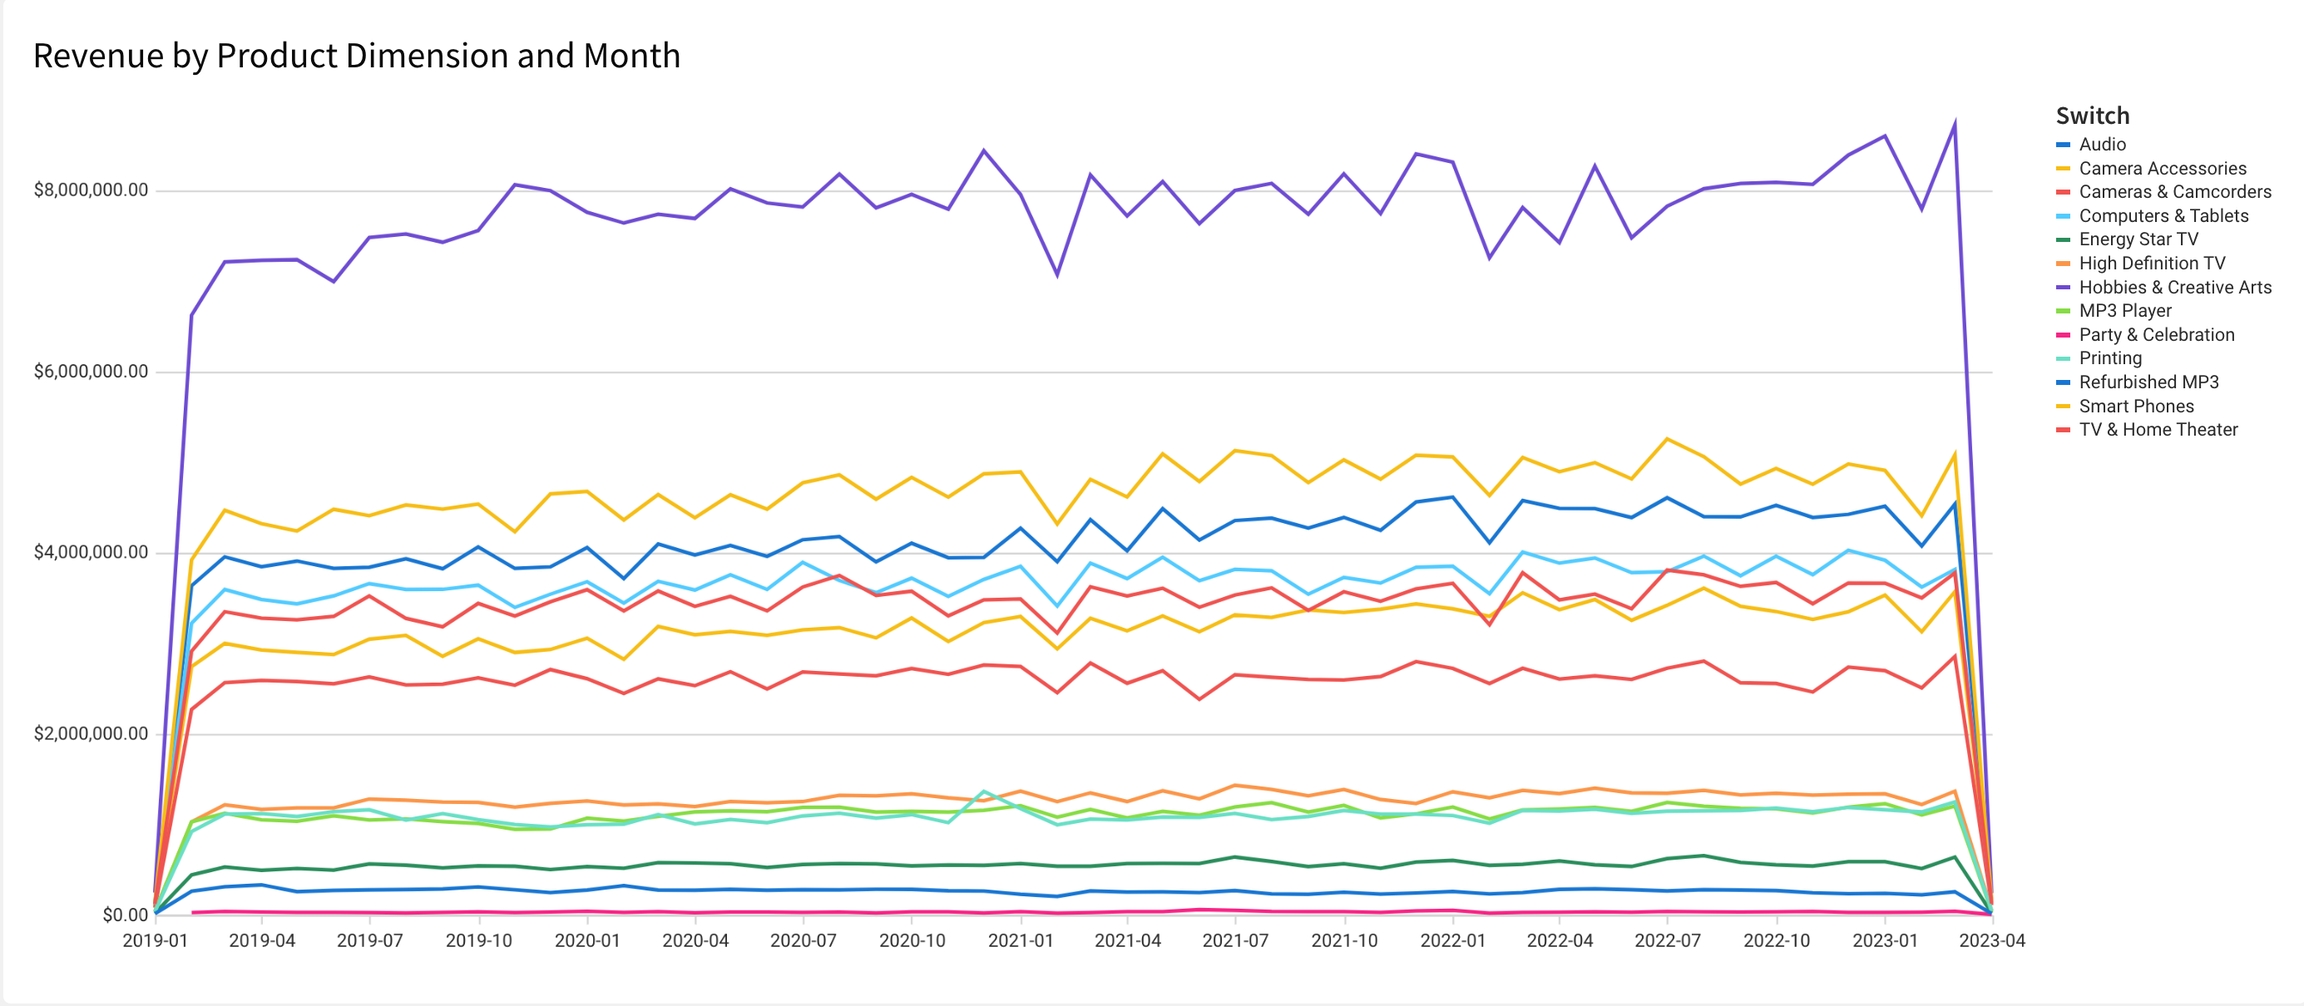
Task: Click the 2023-04 x-axis label
Action: [1991, 941]
